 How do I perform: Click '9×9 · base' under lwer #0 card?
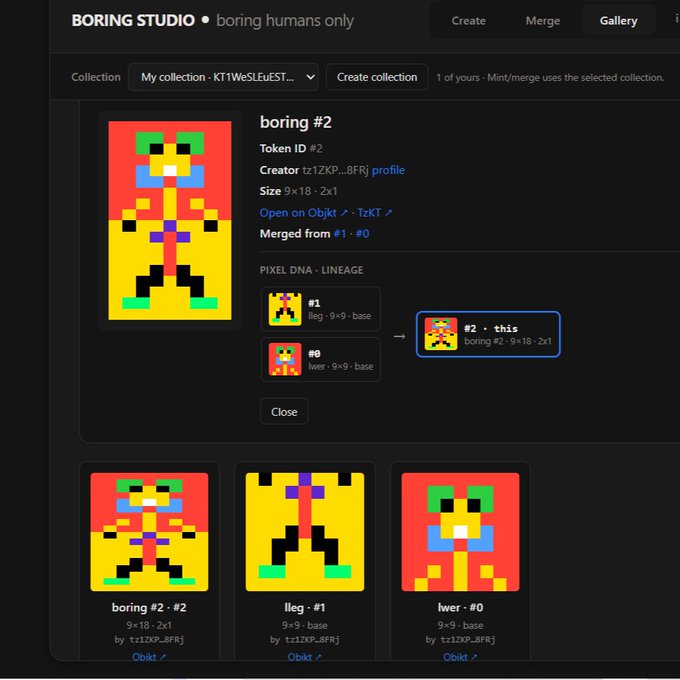click(460, 625)
